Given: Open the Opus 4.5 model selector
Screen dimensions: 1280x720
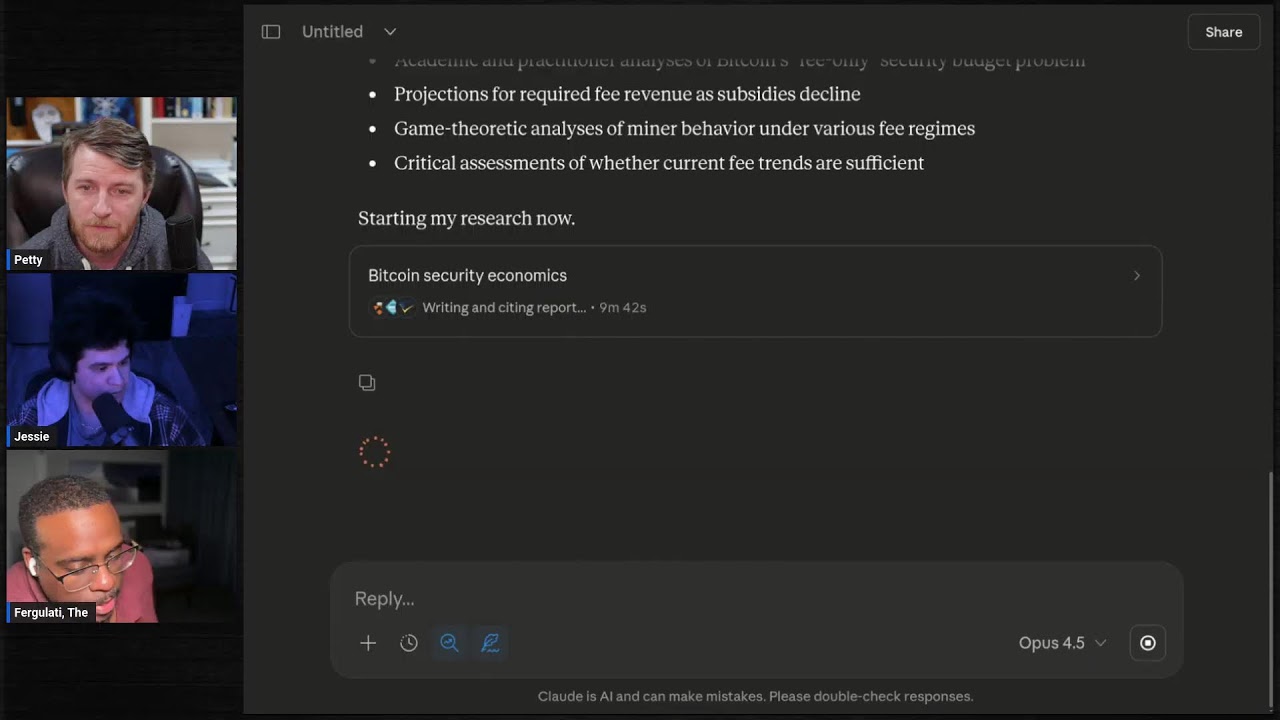Looking at the screenshot, I should pos(1062,643).
